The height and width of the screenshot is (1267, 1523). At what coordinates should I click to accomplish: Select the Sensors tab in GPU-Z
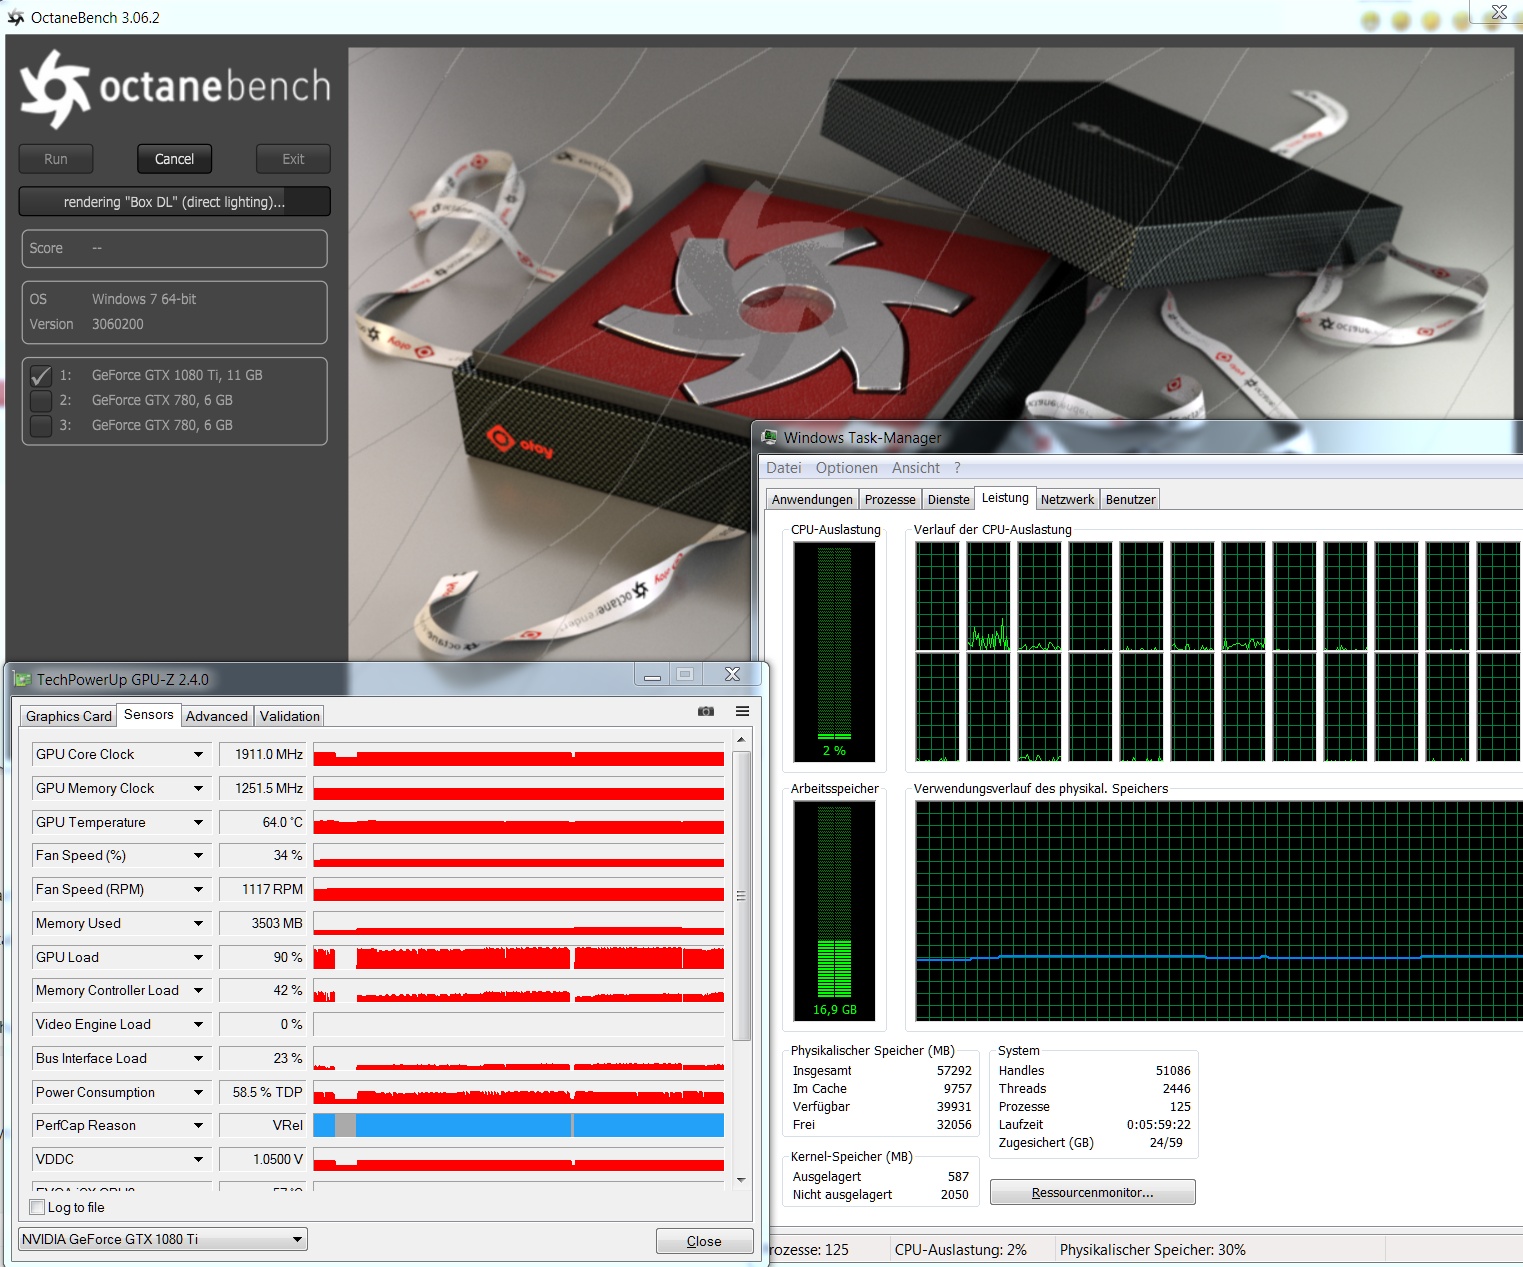149,715
